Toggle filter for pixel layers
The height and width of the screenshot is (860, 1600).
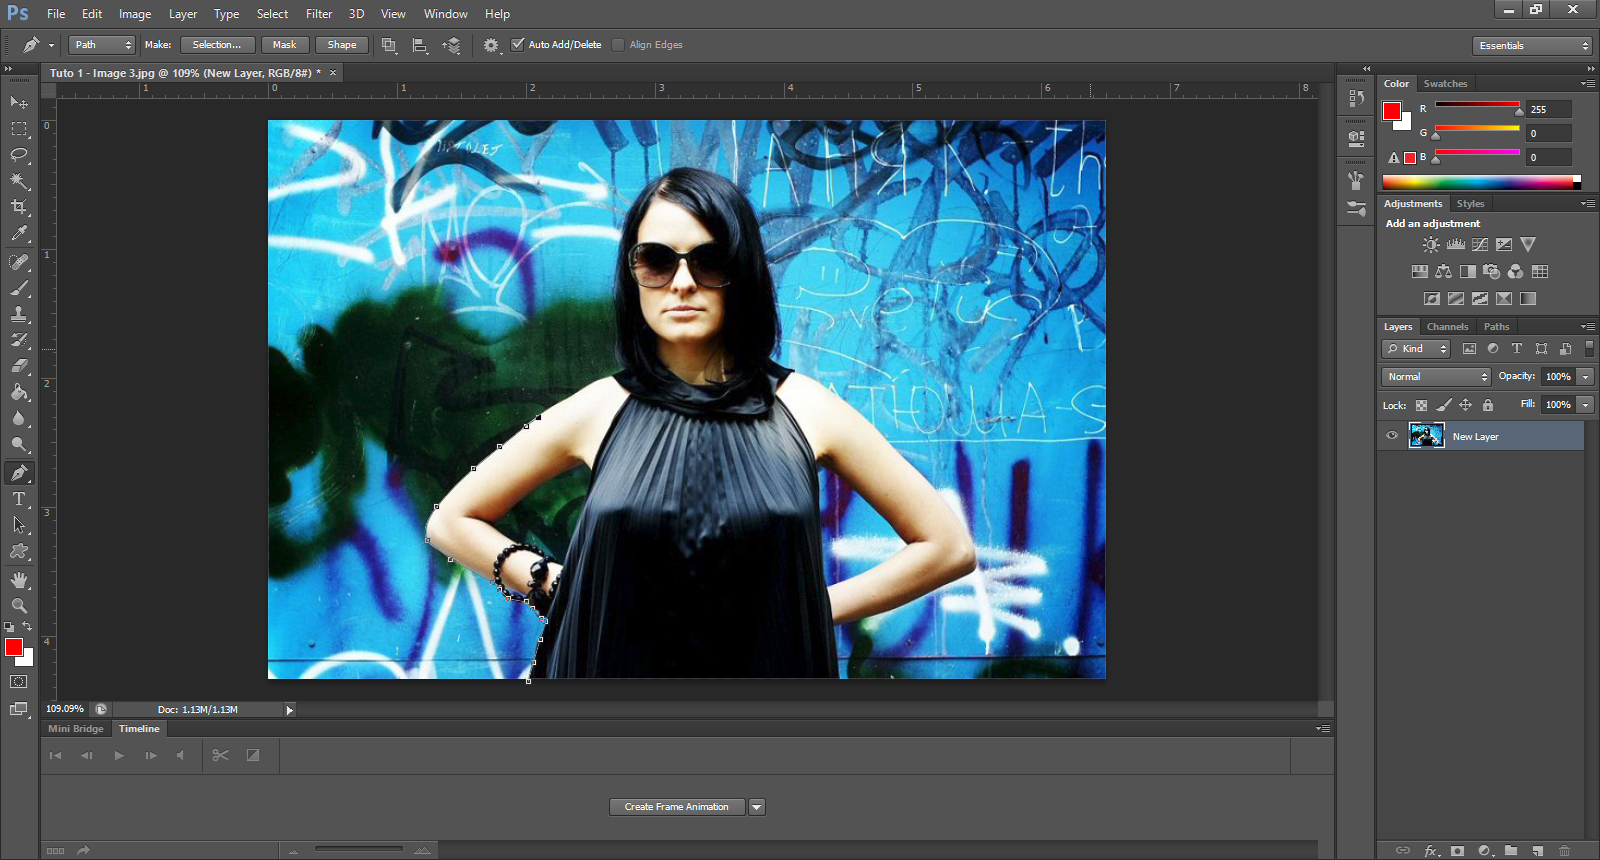[1469, 349]
